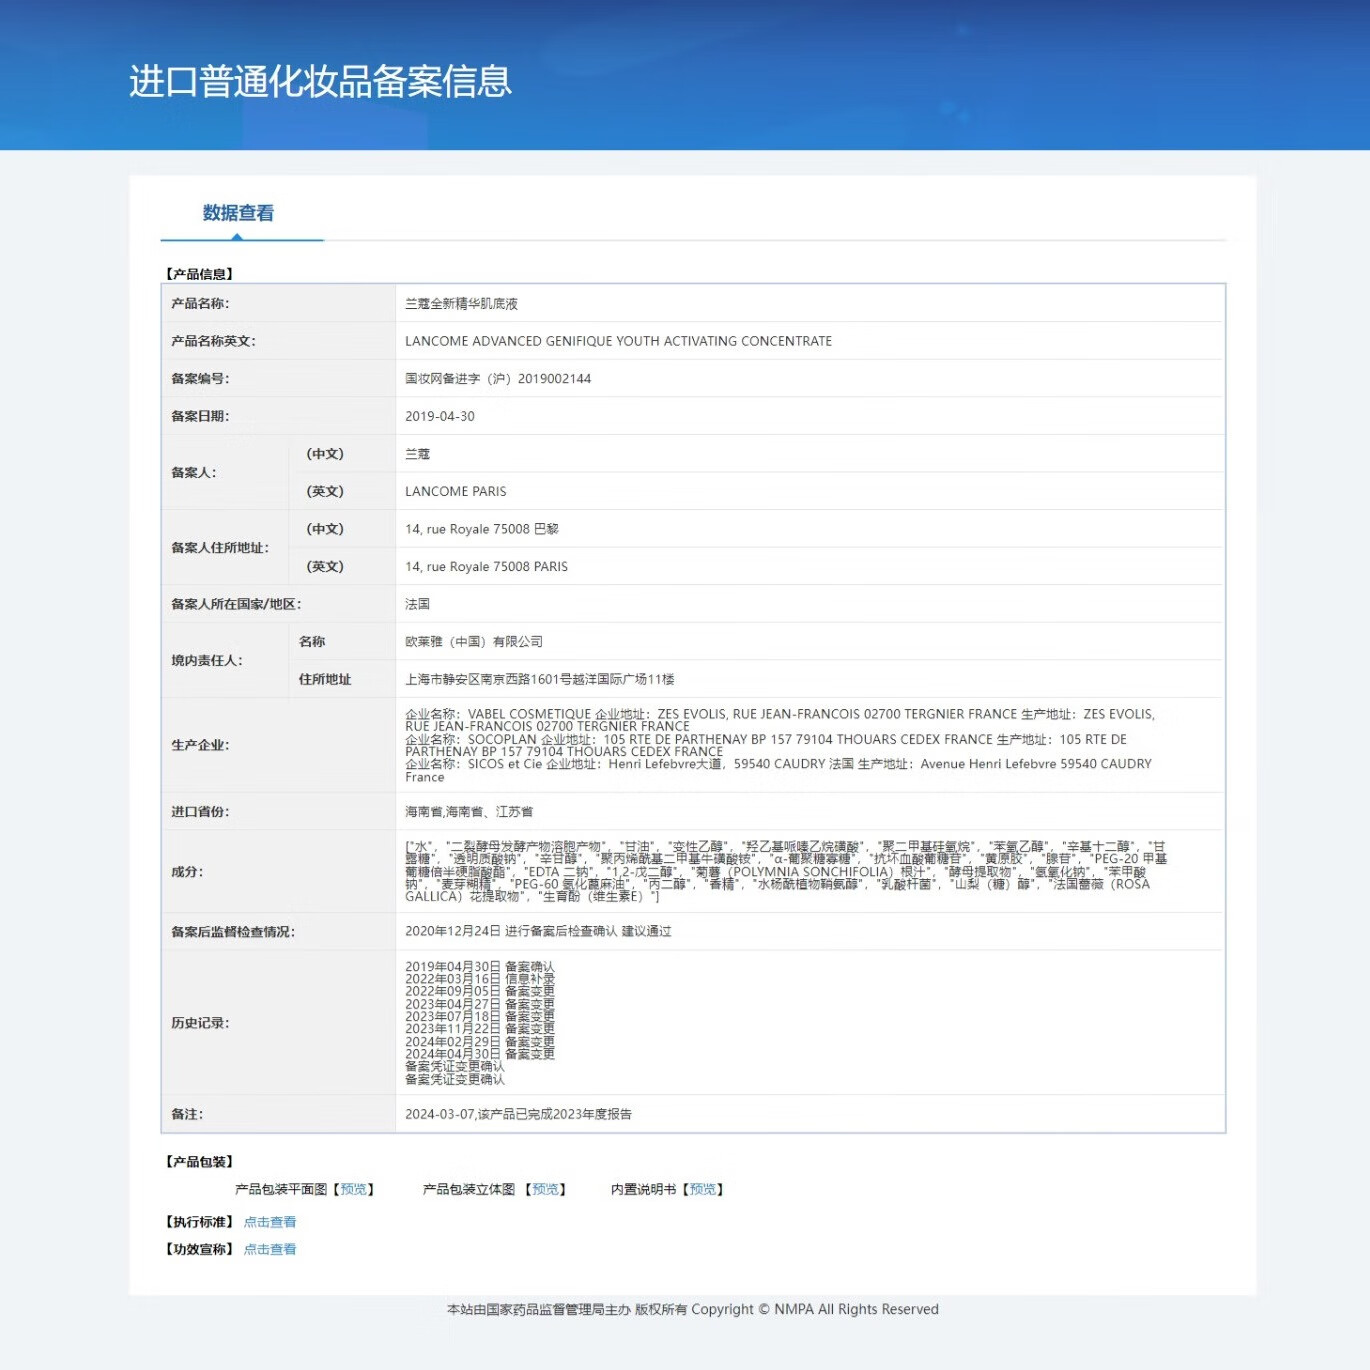1370x1370 pixels.
Task: Click the 备案编号 value 国妆网备进字（沪）2019002144
Action: pos(497,378)
